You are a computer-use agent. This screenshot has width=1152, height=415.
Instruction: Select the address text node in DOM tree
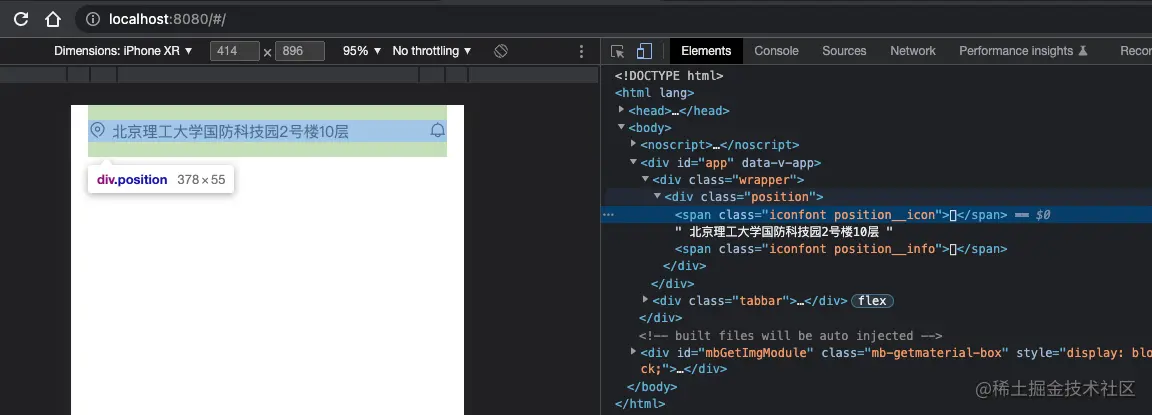point(784,232)
